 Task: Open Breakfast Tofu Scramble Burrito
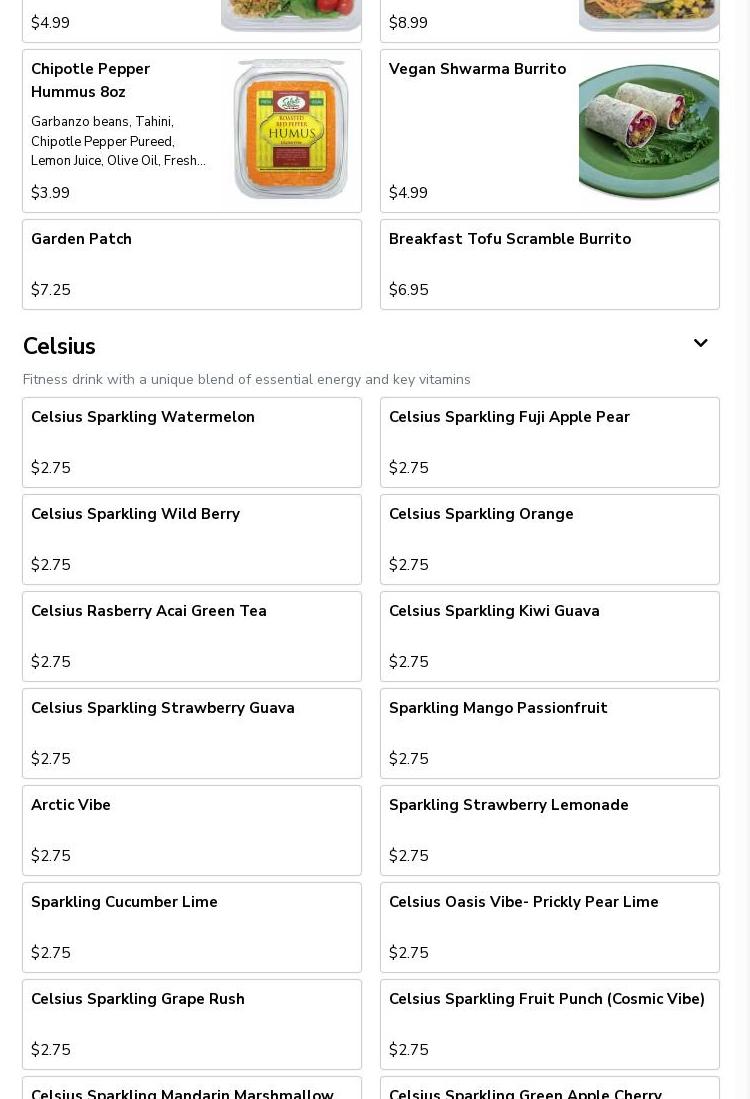pos(549,264)
